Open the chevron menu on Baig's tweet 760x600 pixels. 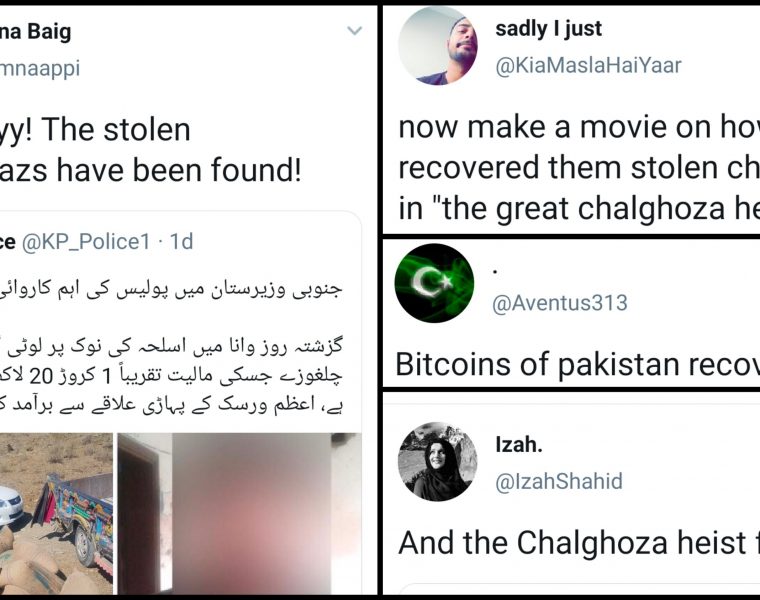click(354, 31)
